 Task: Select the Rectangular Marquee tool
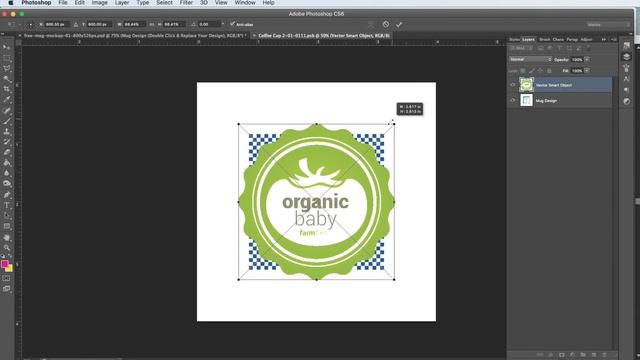click(7, 58)
